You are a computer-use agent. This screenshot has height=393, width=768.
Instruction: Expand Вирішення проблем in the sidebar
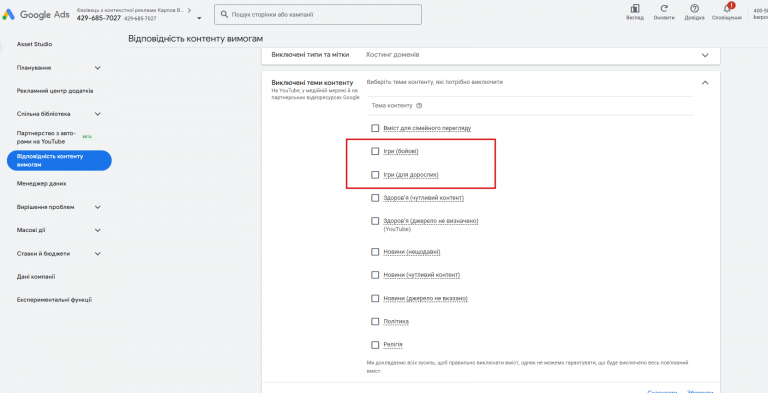97,207
